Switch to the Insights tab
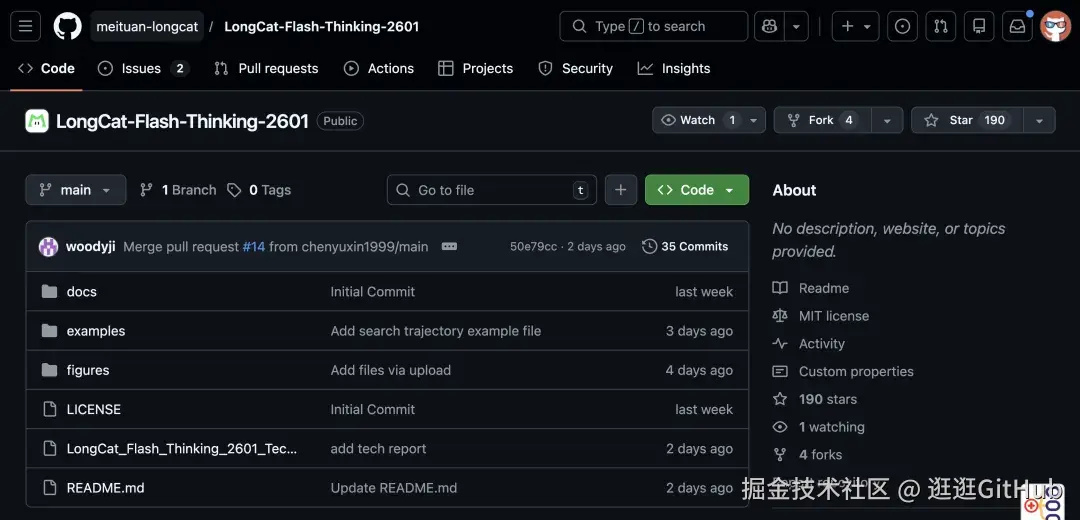This screenshot has width=1080, height=520. point(674,68)
